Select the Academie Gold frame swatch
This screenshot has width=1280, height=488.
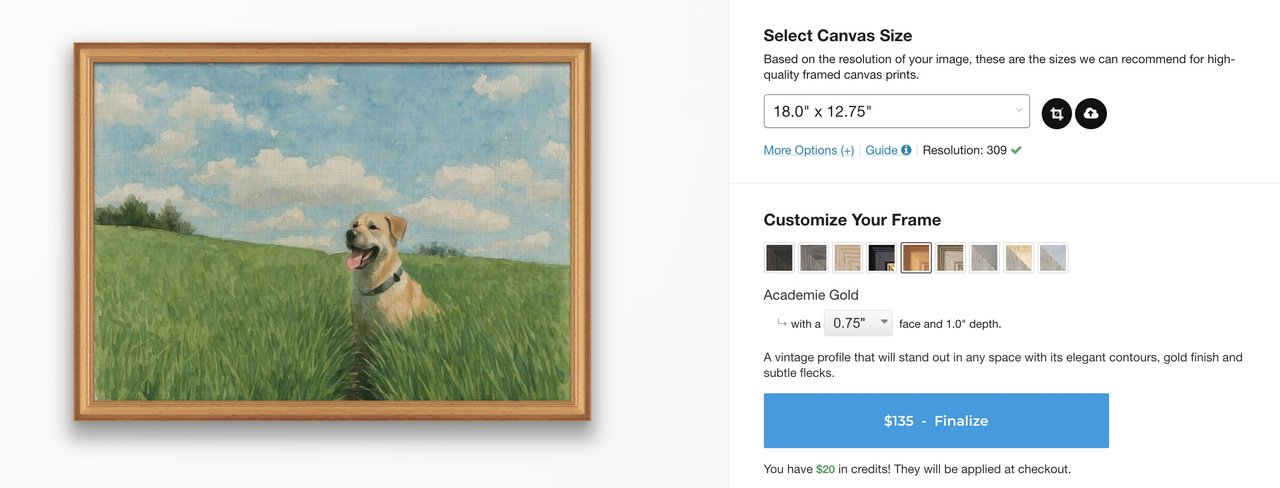pos(916,258)
